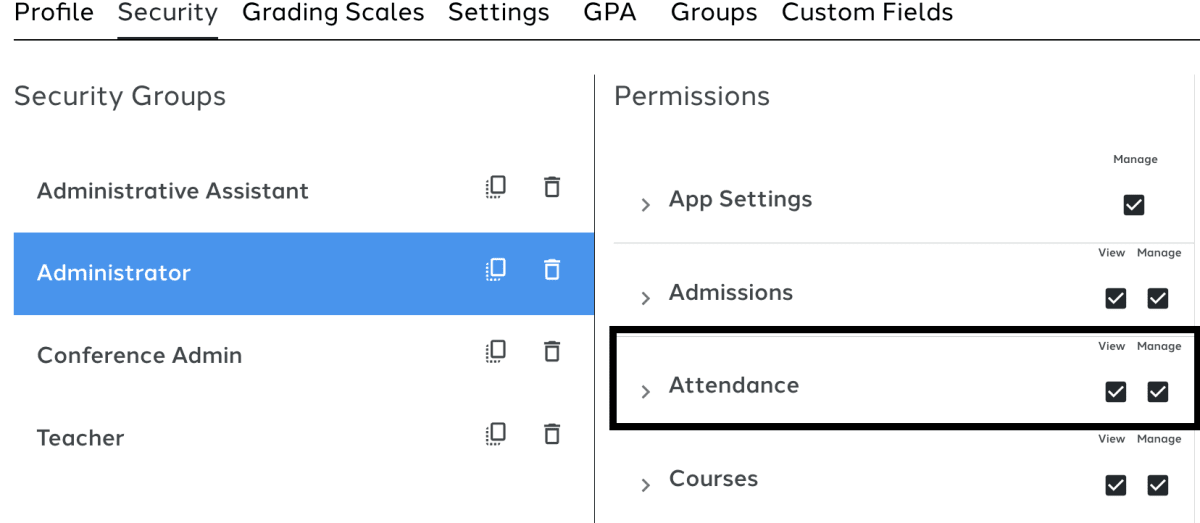Click the Administrator trash icon

coord(551,269)
